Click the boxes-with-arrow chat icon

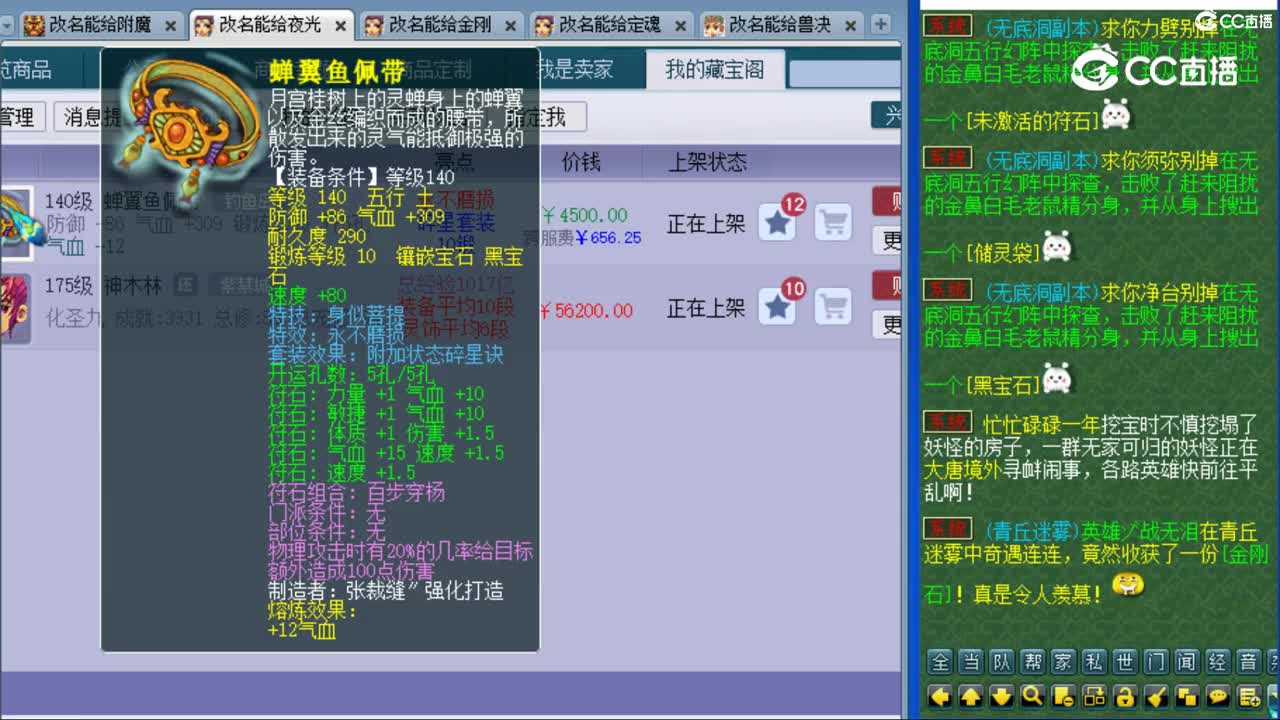click(1094, 696)
